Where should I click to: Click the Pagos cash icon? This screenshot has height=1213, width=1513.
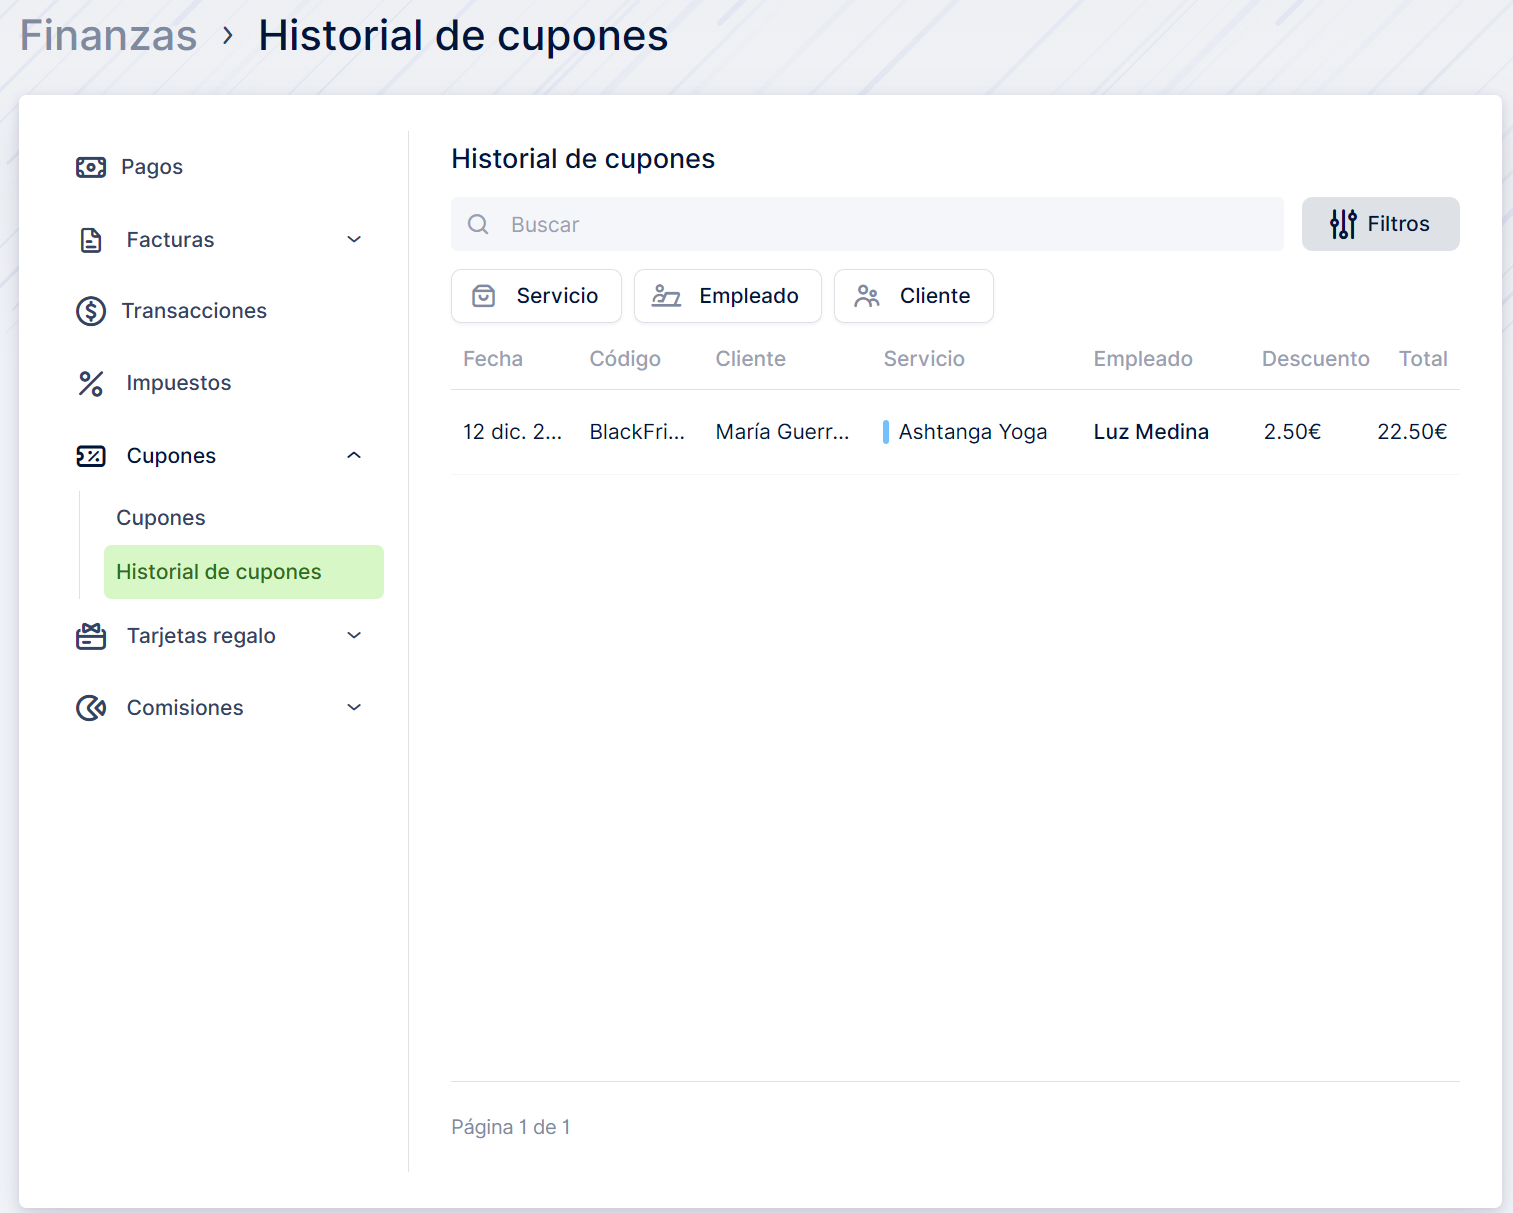point(91,167)
